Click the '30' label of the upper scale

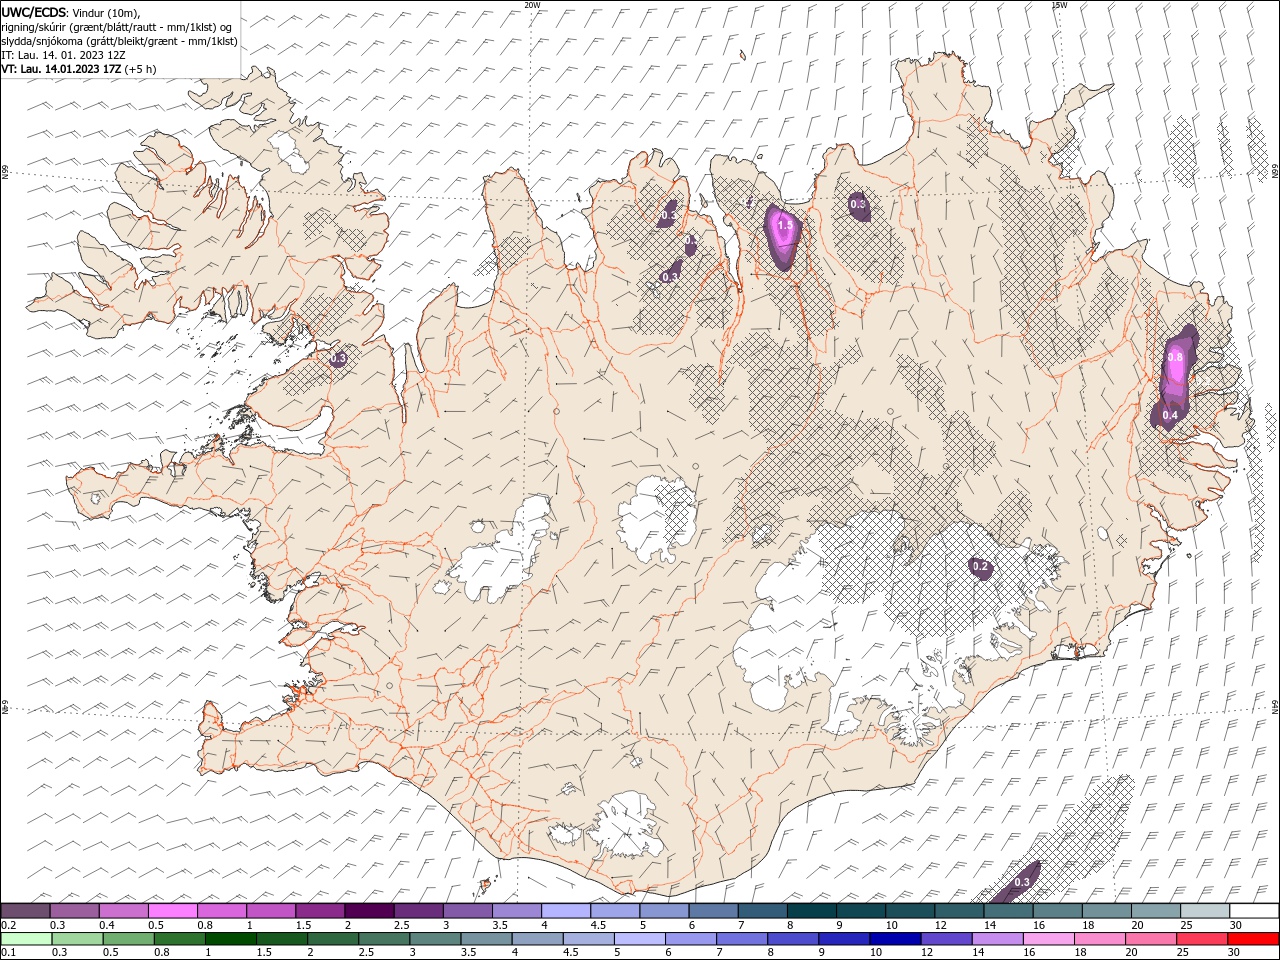[1236, 925]
